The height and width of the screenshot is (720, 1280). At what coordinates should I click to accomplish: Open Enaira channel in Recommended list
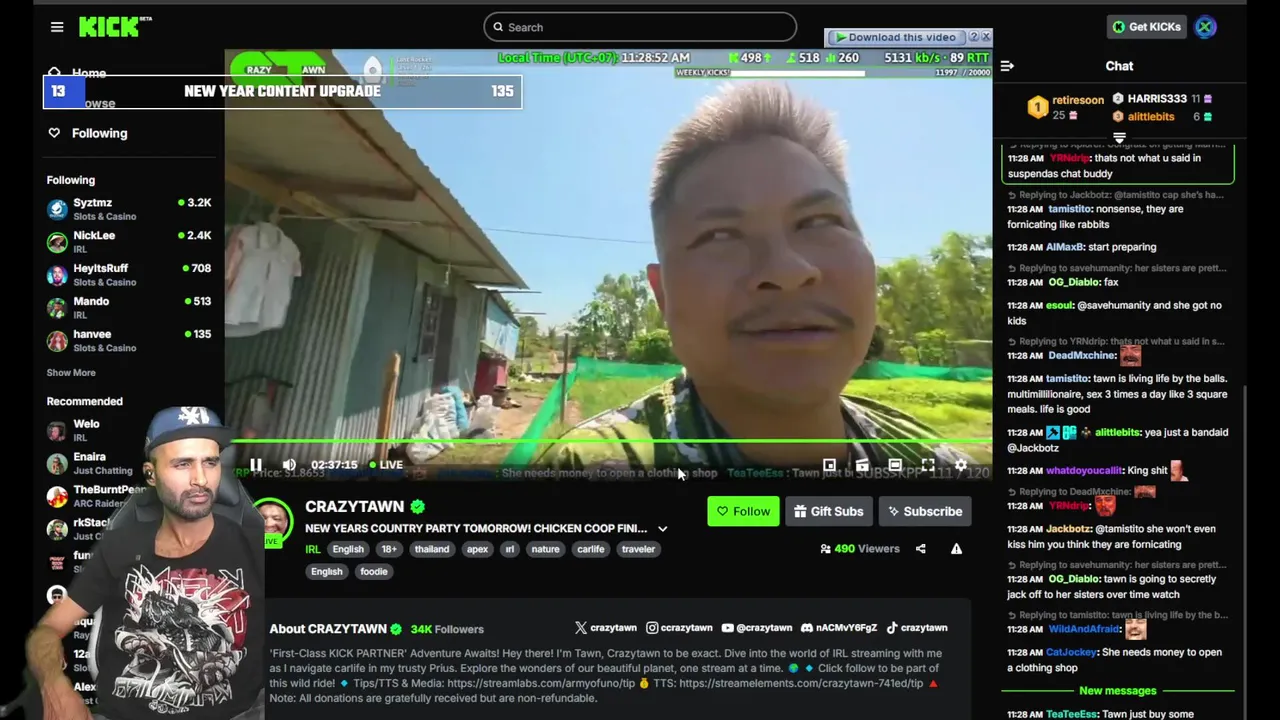[x=100, y=463]
